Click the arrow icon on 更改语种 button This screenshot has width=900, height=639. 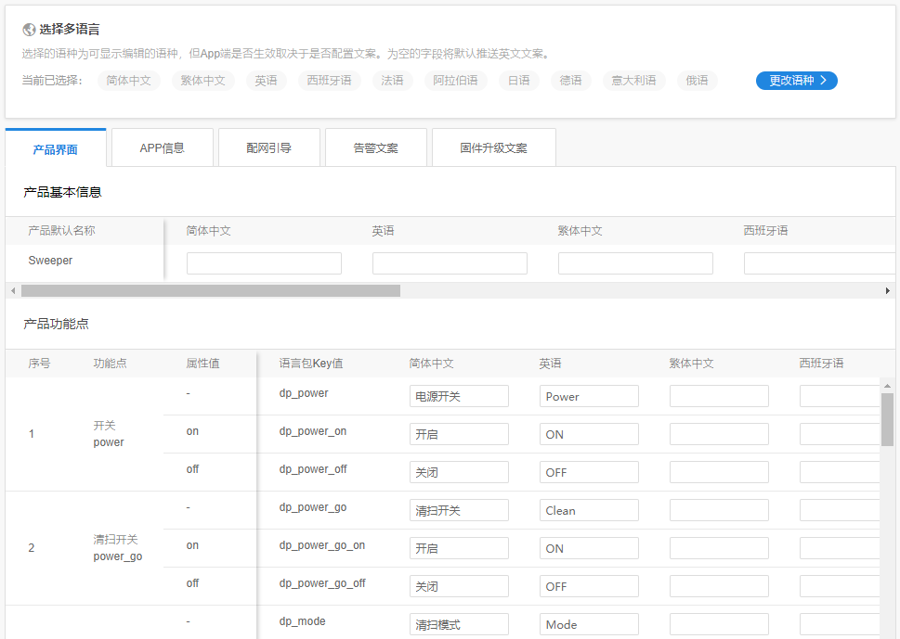coord(825,80)
